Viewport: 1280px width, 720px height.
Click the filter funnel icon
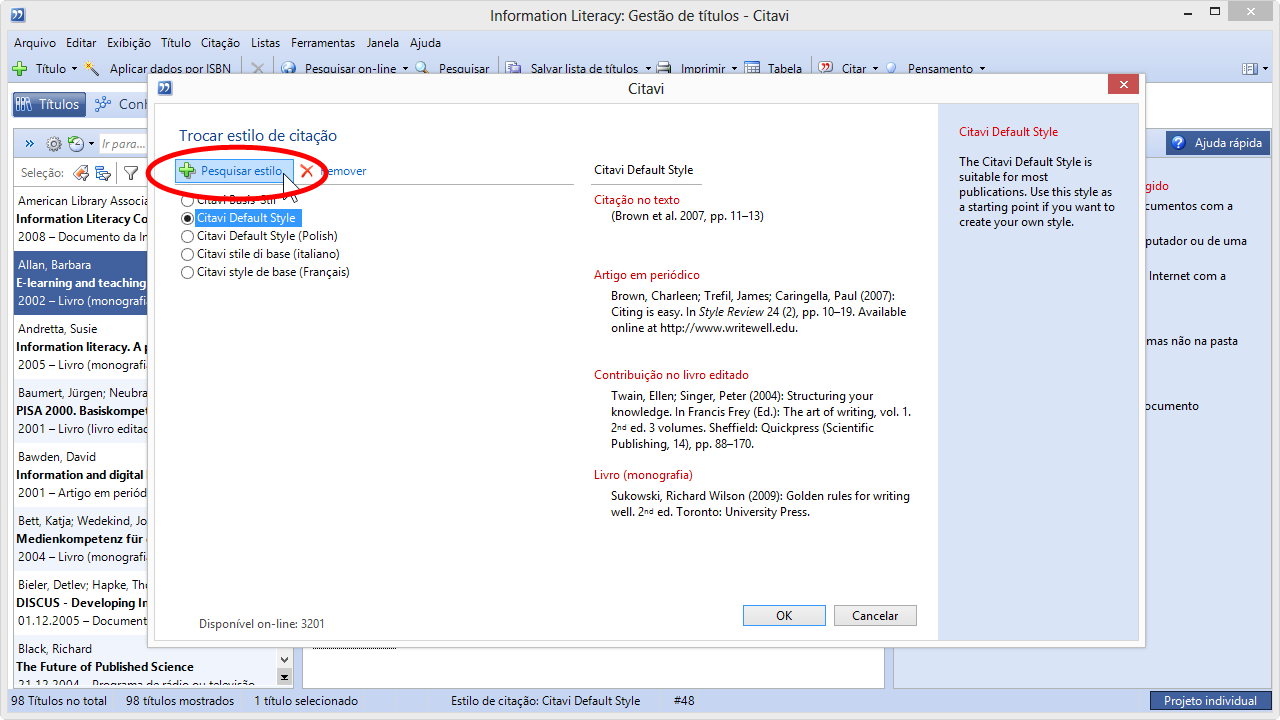point(131,173)
